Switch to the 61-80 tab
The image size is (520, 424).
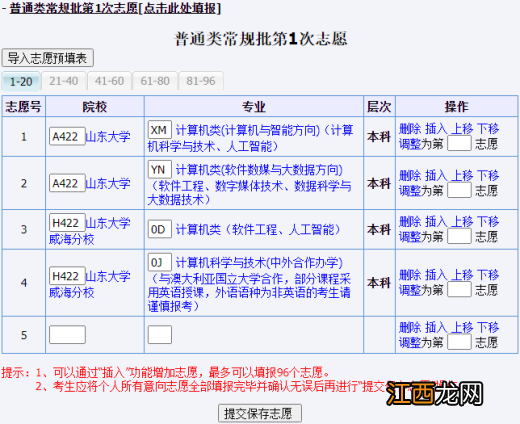point(155,81)
